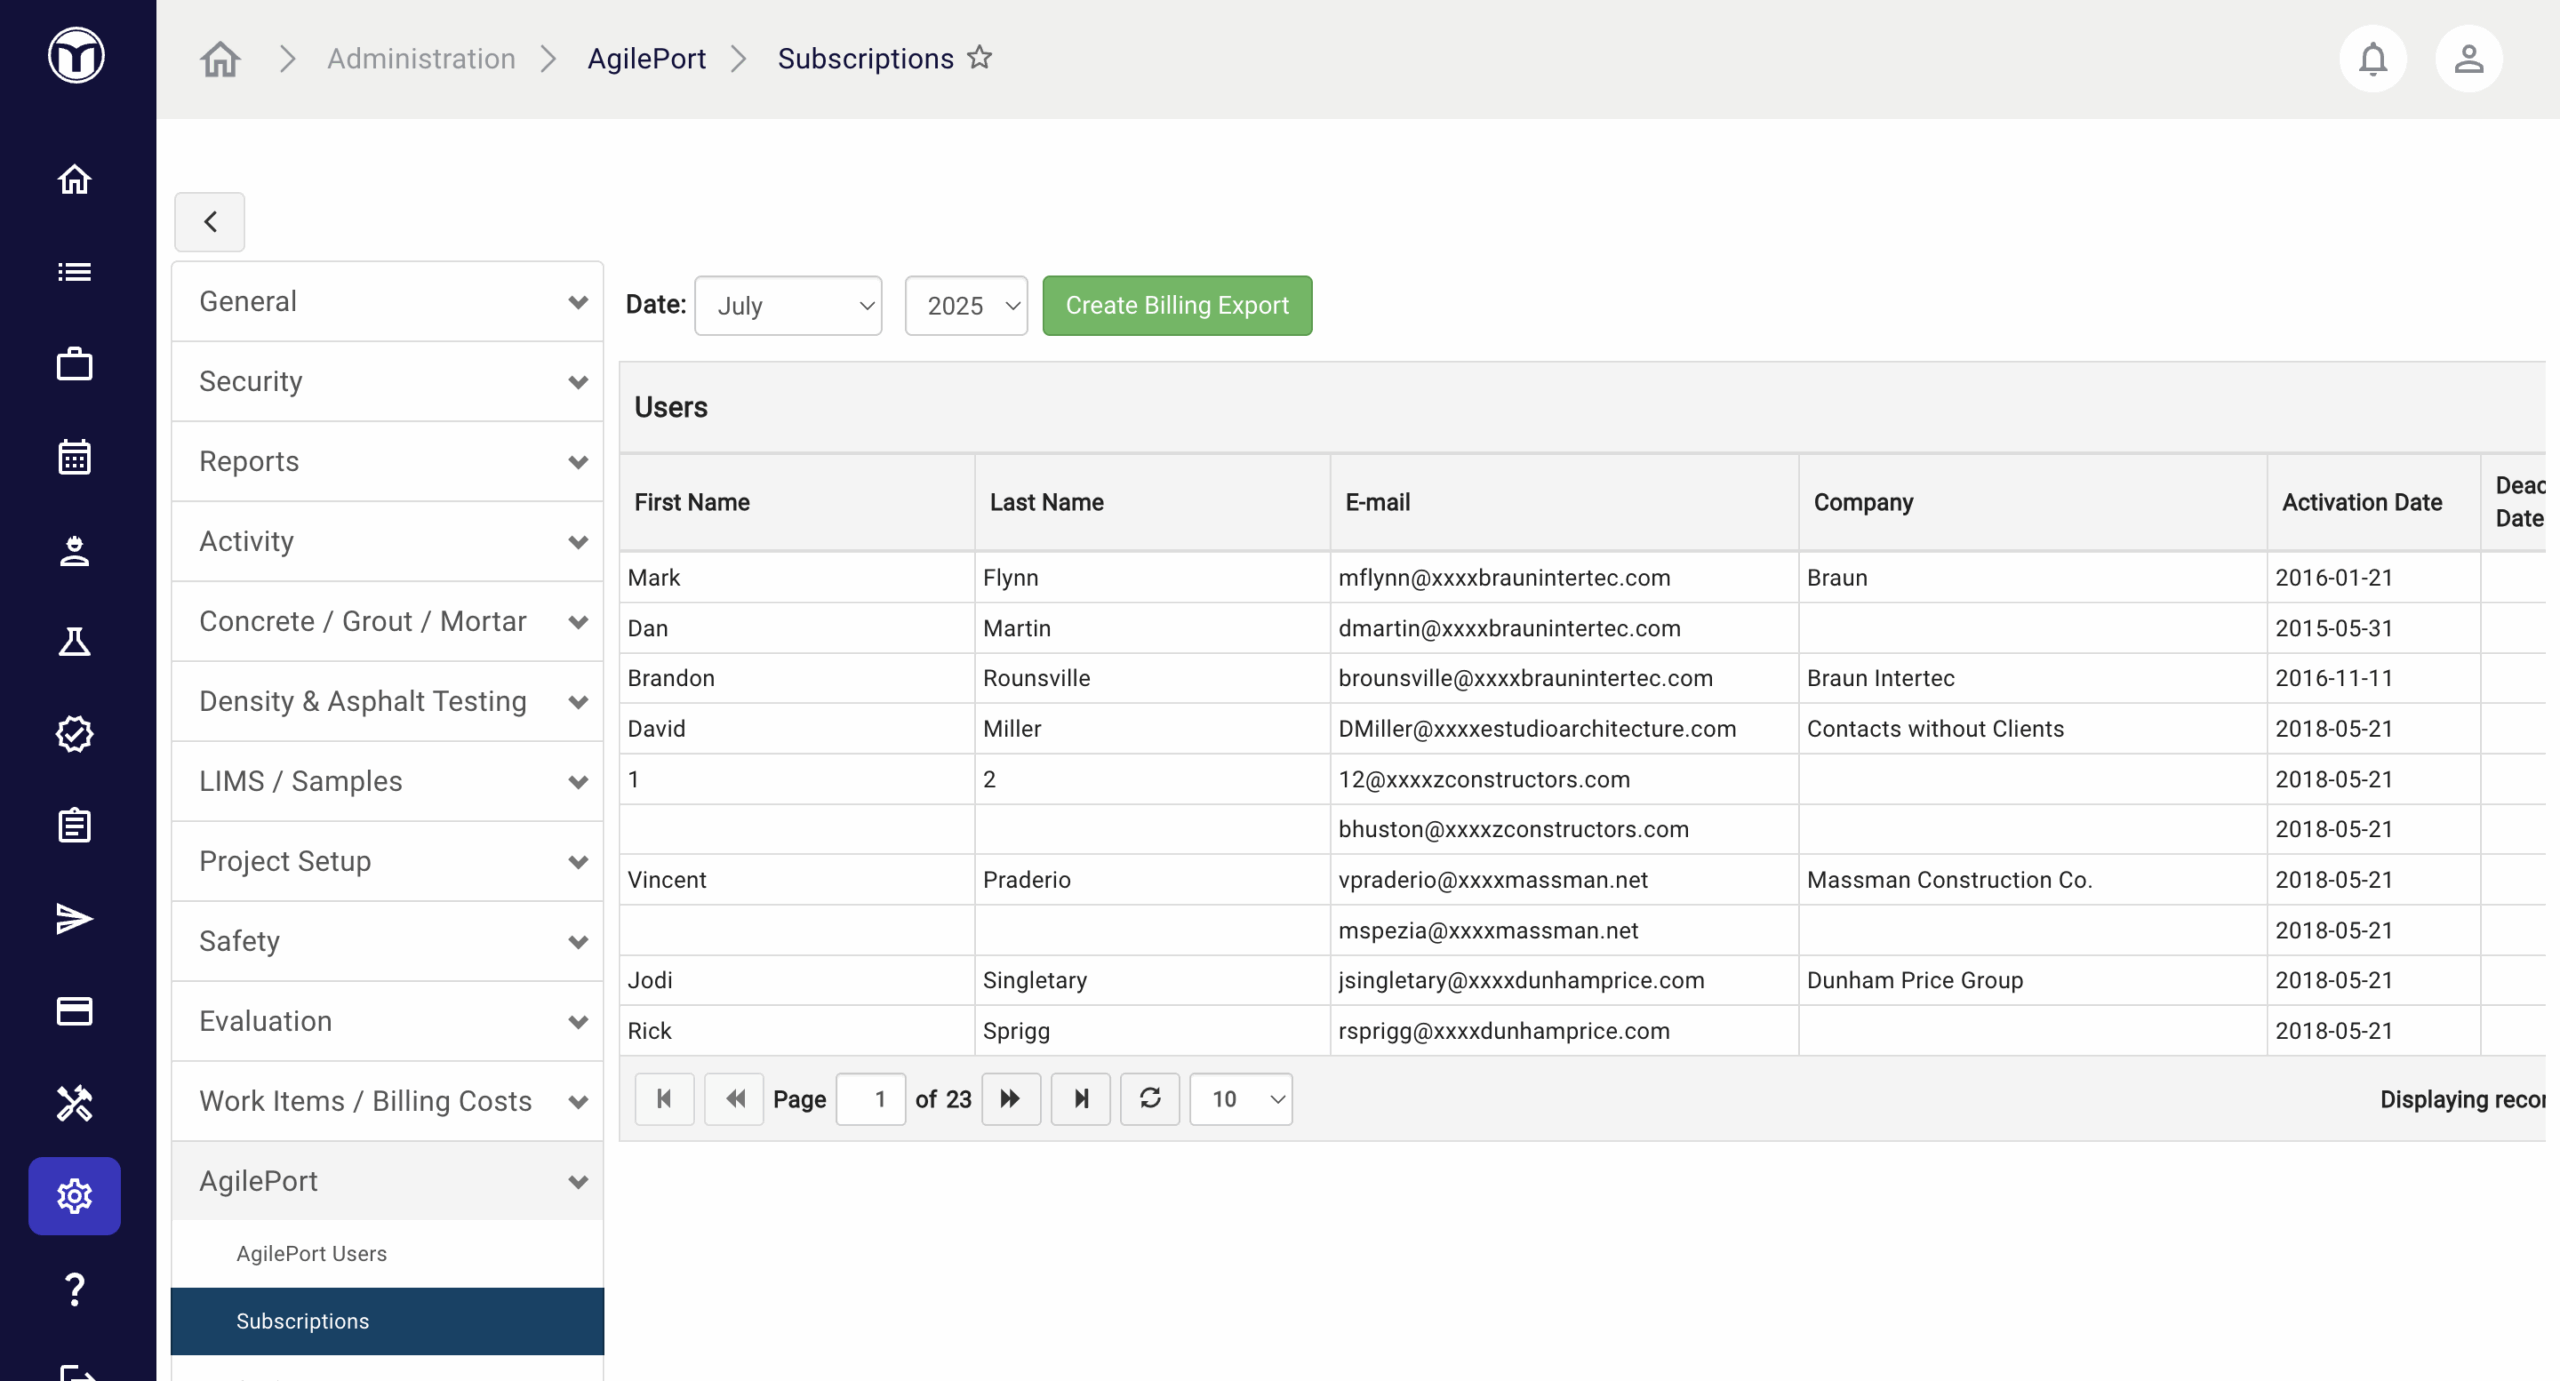The height and width of the screenshot is (1381, 2560).
Task: Open the month dropdown showing July
Action: [788, 306]
